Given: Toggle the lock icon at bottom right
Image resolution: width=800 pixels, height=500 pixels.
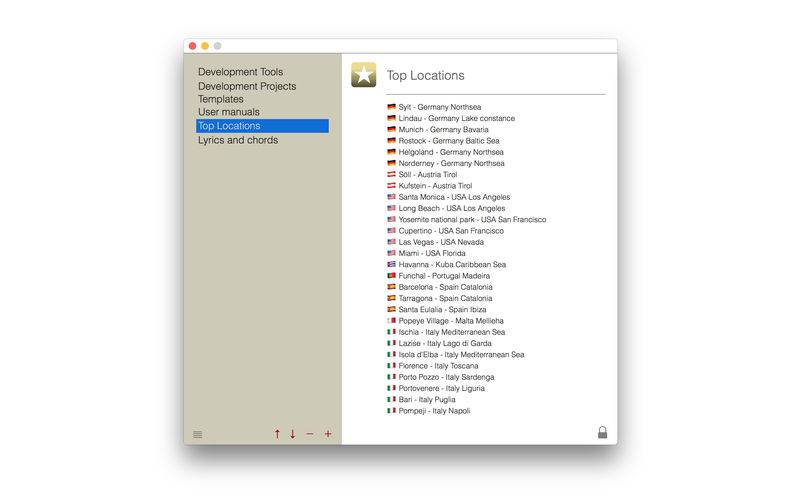Looking at the screenshot, I should point(603,432).
